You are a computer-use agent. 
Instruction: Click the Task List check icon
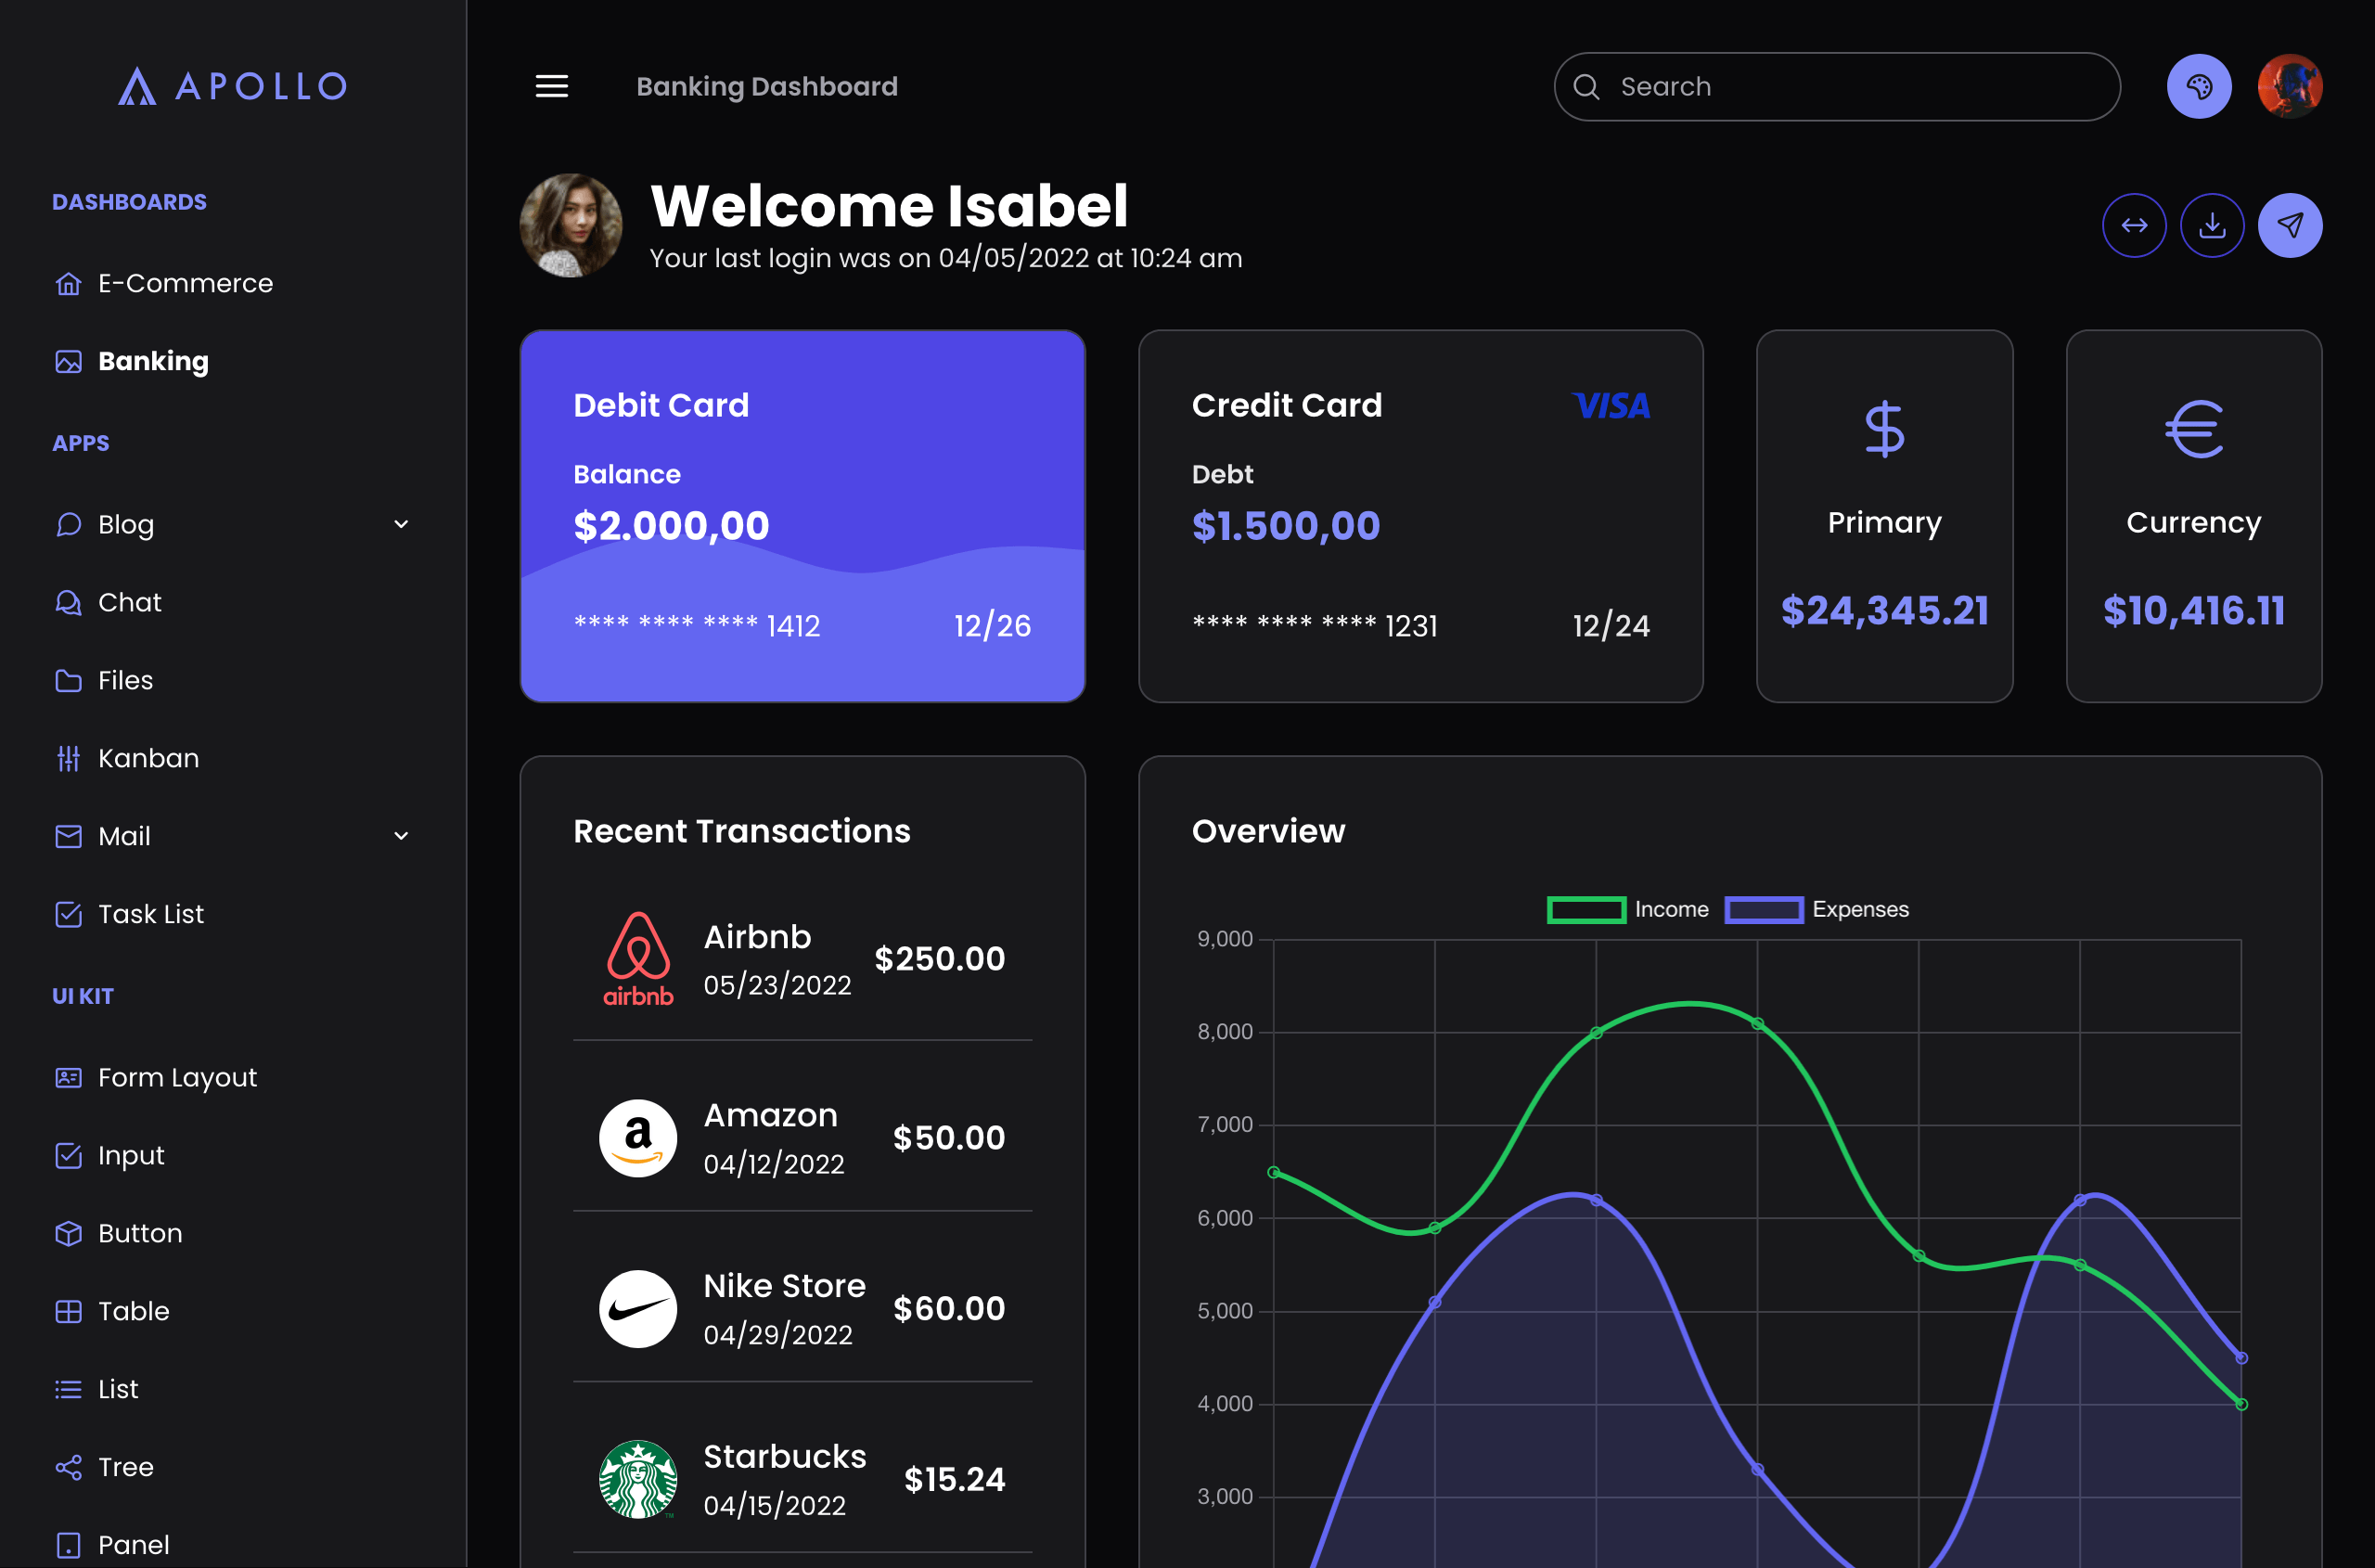(x=68, y=914)
